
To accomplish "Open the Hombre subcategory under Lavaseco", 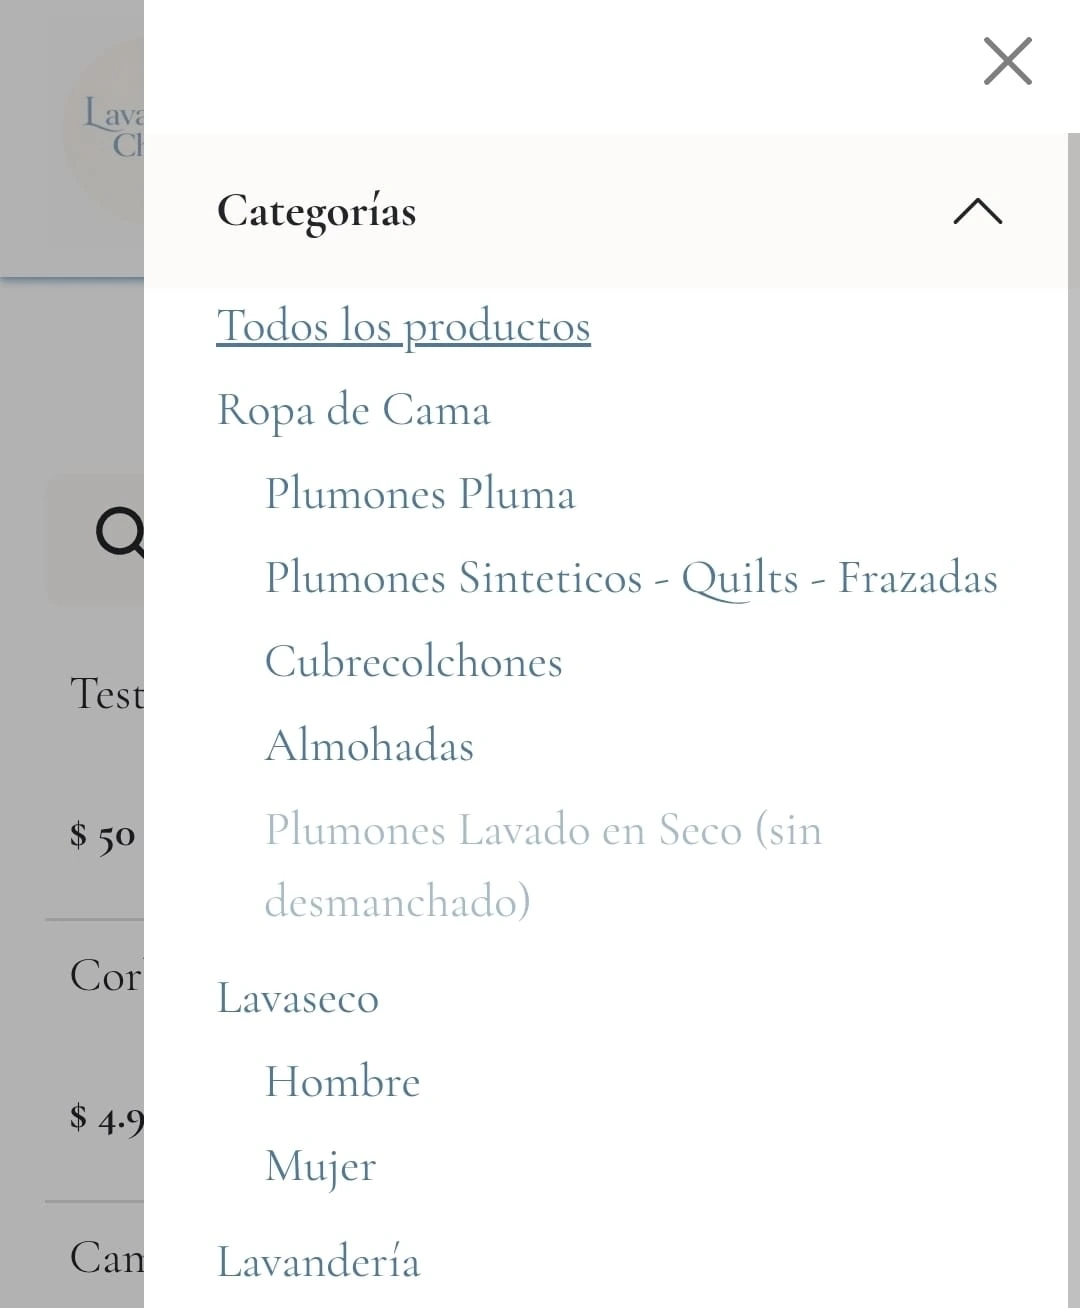I will pos(342,1082).
